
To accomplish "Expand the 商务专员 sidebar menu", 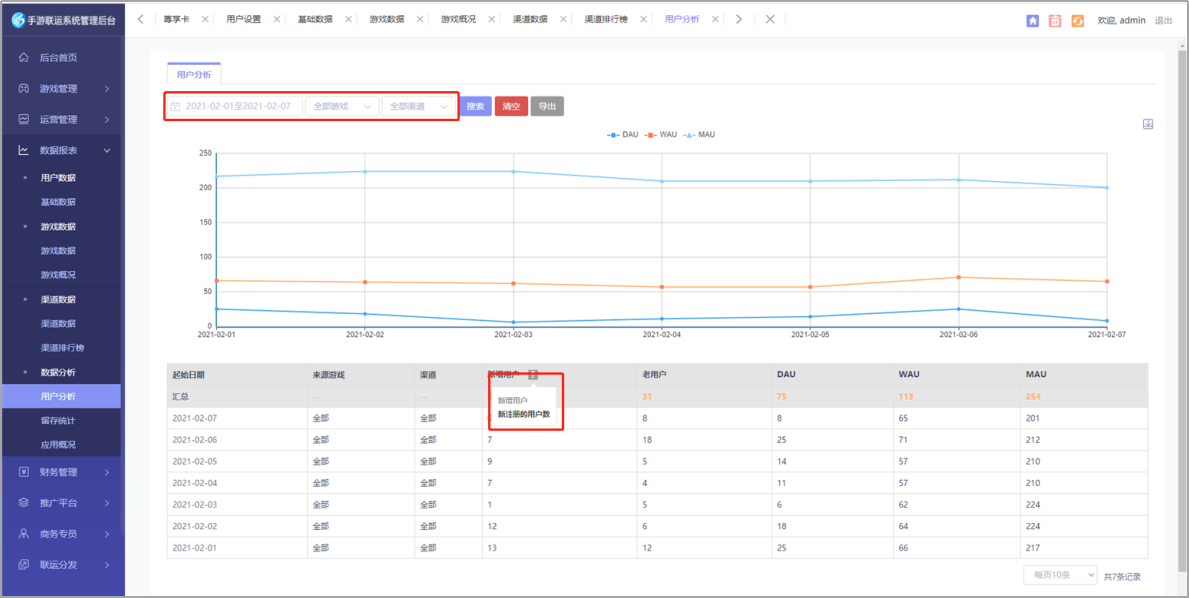I will tap(61, 534).
